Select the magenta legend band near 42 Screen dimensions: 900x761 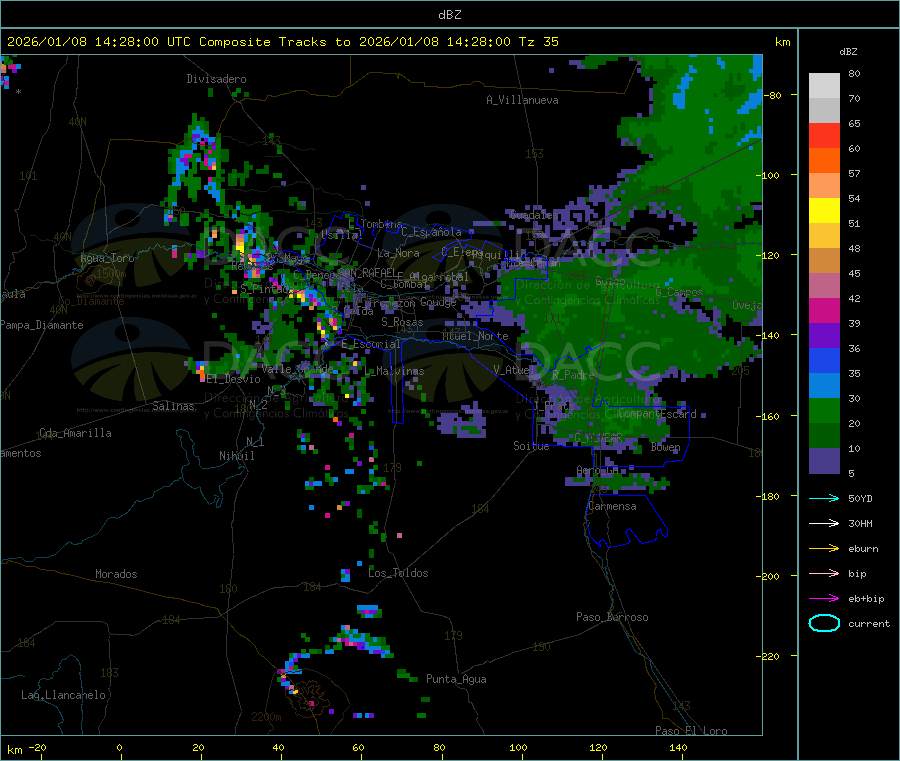[824, 310]
